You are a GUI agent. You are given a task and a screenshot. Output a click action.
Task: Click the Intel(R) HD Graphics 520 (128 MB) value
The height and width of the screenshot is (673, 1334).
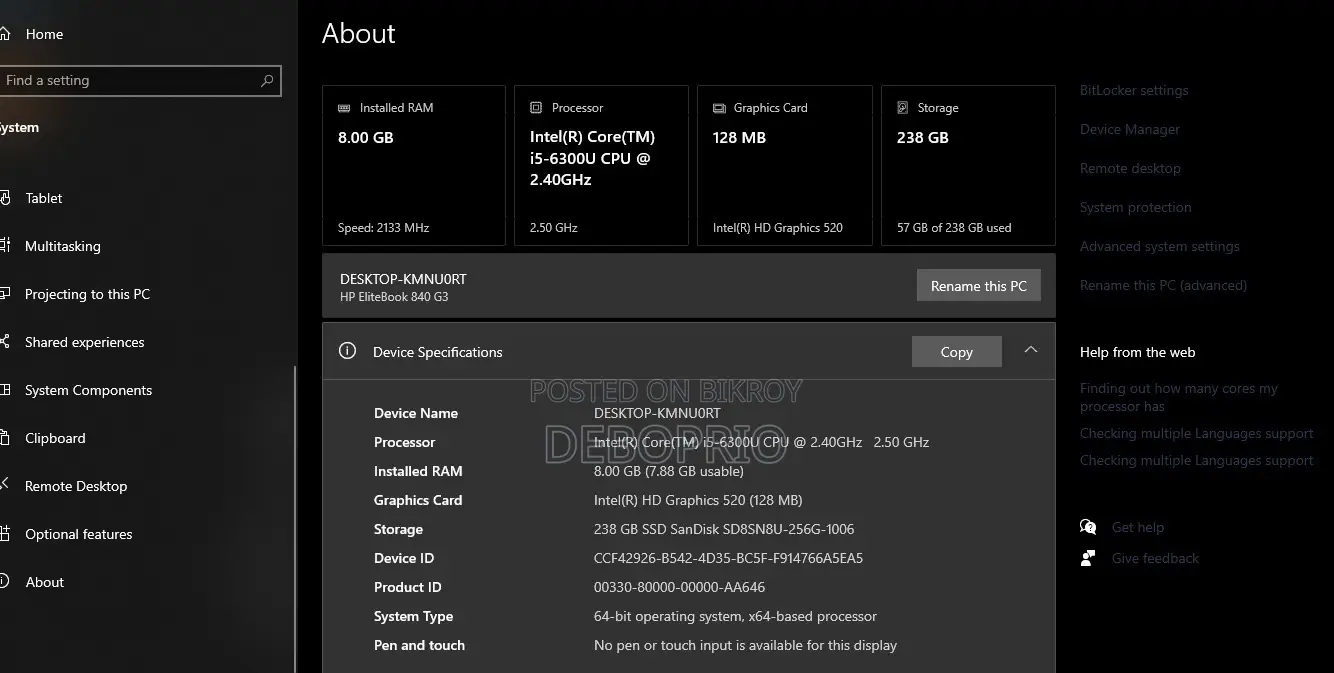[x=698, y=500]
